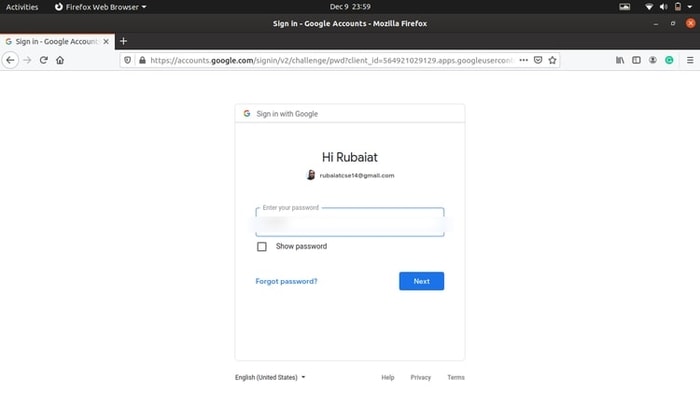Image resolution: width=700 pixels, height=394 pixels.
Task: Open tracking protection shield in address bar
Action: tap(128, 60)
